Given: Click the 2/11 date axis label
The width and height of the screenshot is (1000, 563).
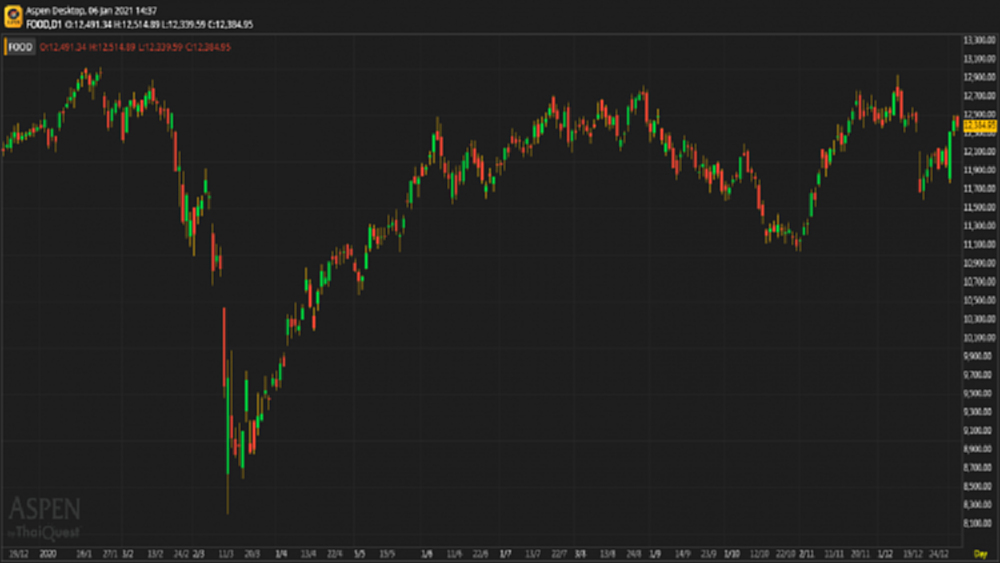Looking at the screenshot, I should coord(806,554).
